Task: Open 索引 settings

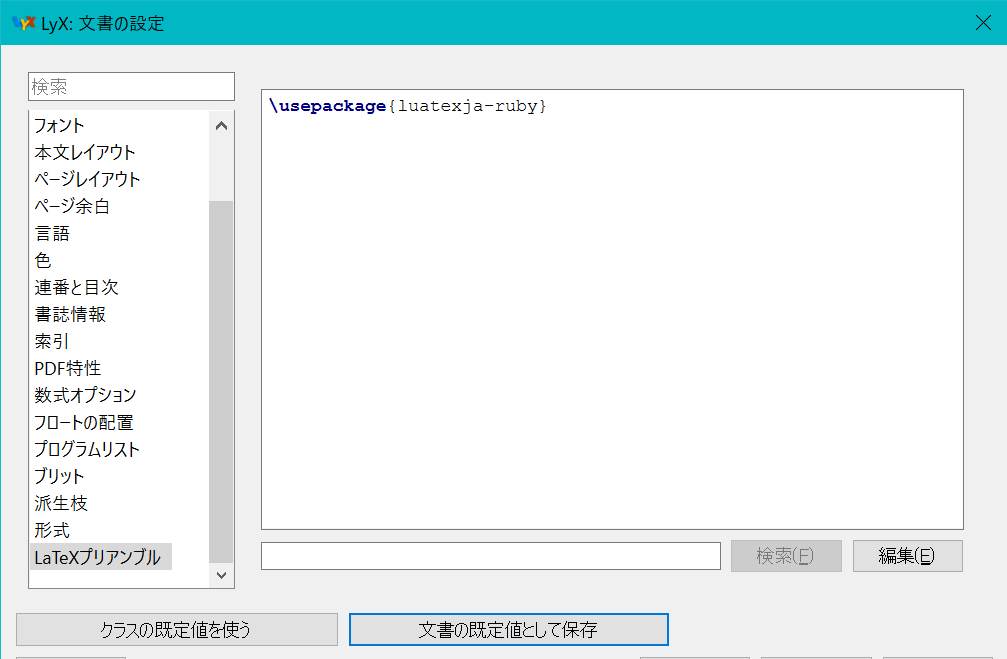Action: tap(51, 341)
